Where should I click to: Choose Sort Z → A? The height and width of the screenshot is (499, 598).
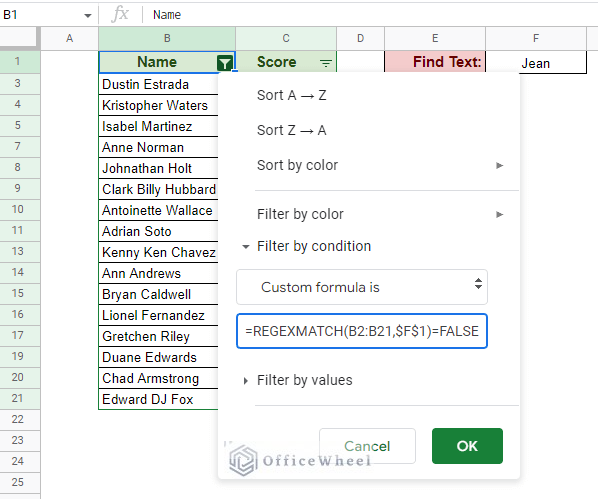(292, 130)
